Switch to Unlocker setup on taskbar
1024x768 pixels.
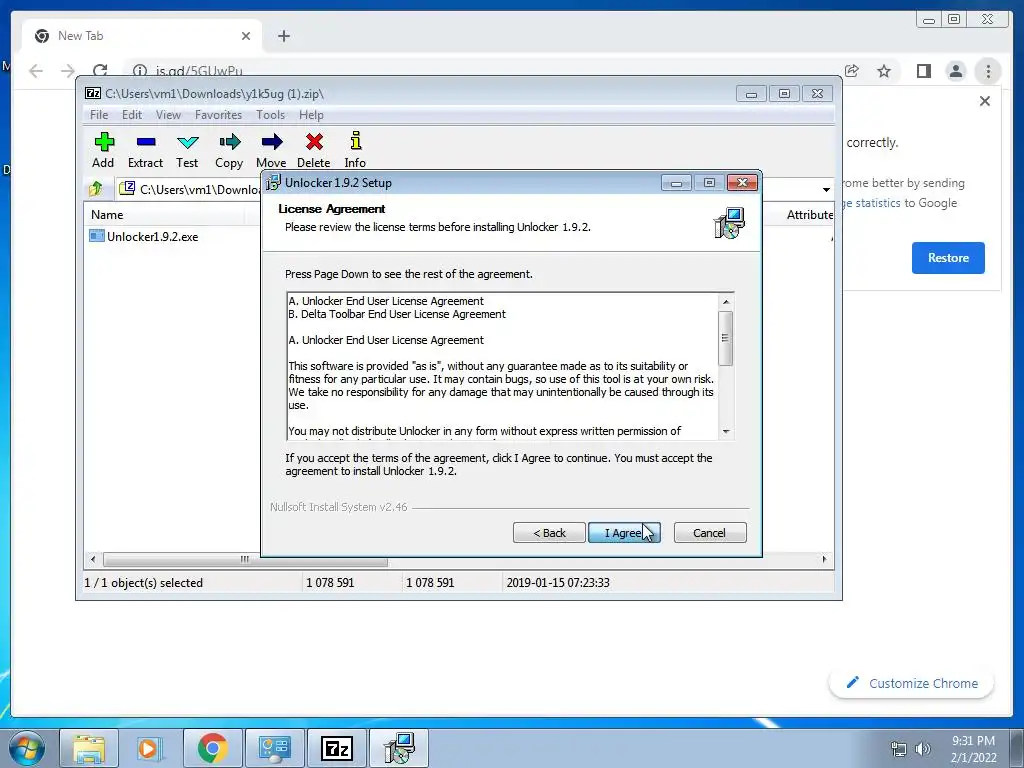coord(398,748)
